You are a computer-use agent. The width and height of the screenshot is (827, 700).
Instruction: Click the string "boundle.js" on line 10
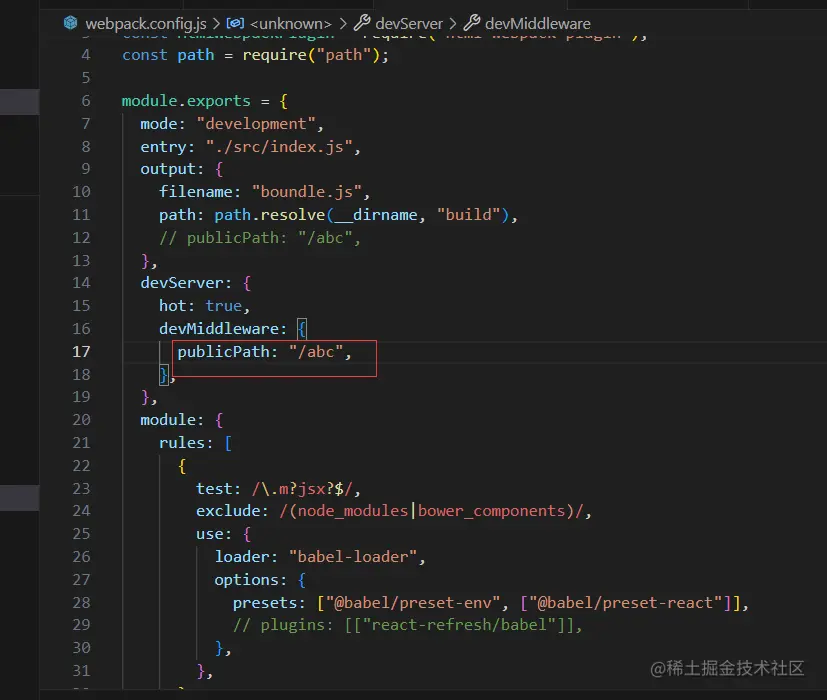pos(306,192)
